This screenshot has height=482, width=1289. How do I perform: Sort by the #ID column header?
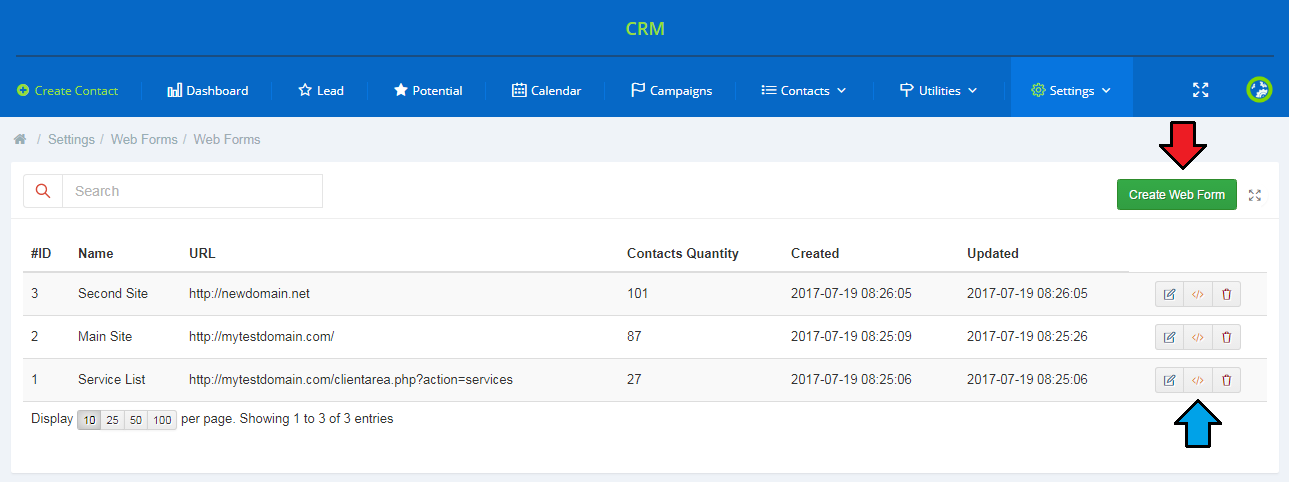41,253
